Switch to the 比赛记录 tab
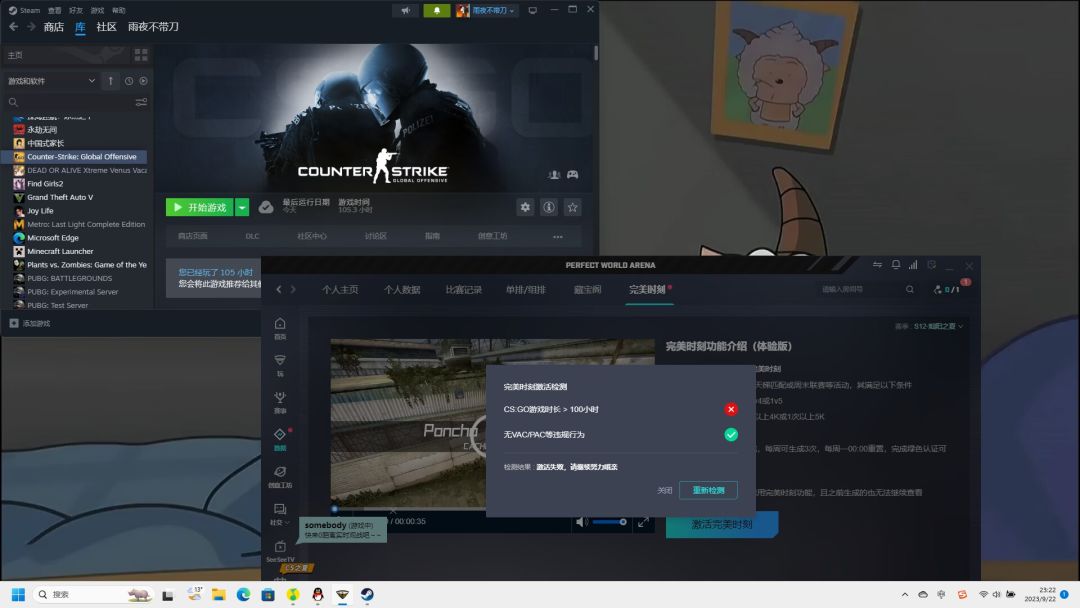 [464, 290]
